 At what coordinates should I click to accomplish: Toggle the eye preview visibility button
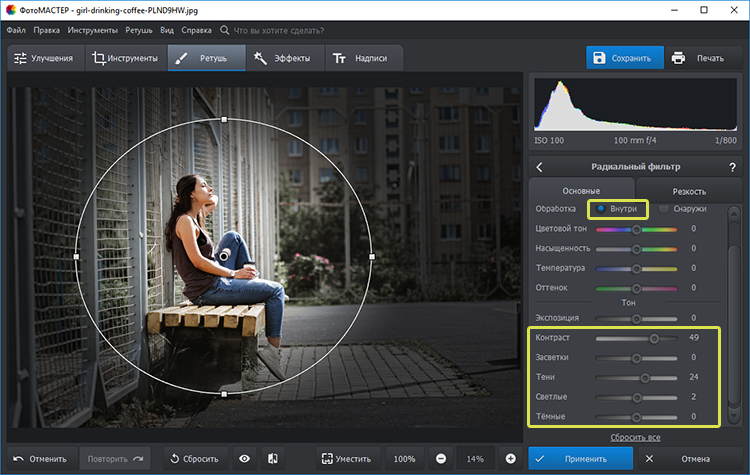pos(245,459)
